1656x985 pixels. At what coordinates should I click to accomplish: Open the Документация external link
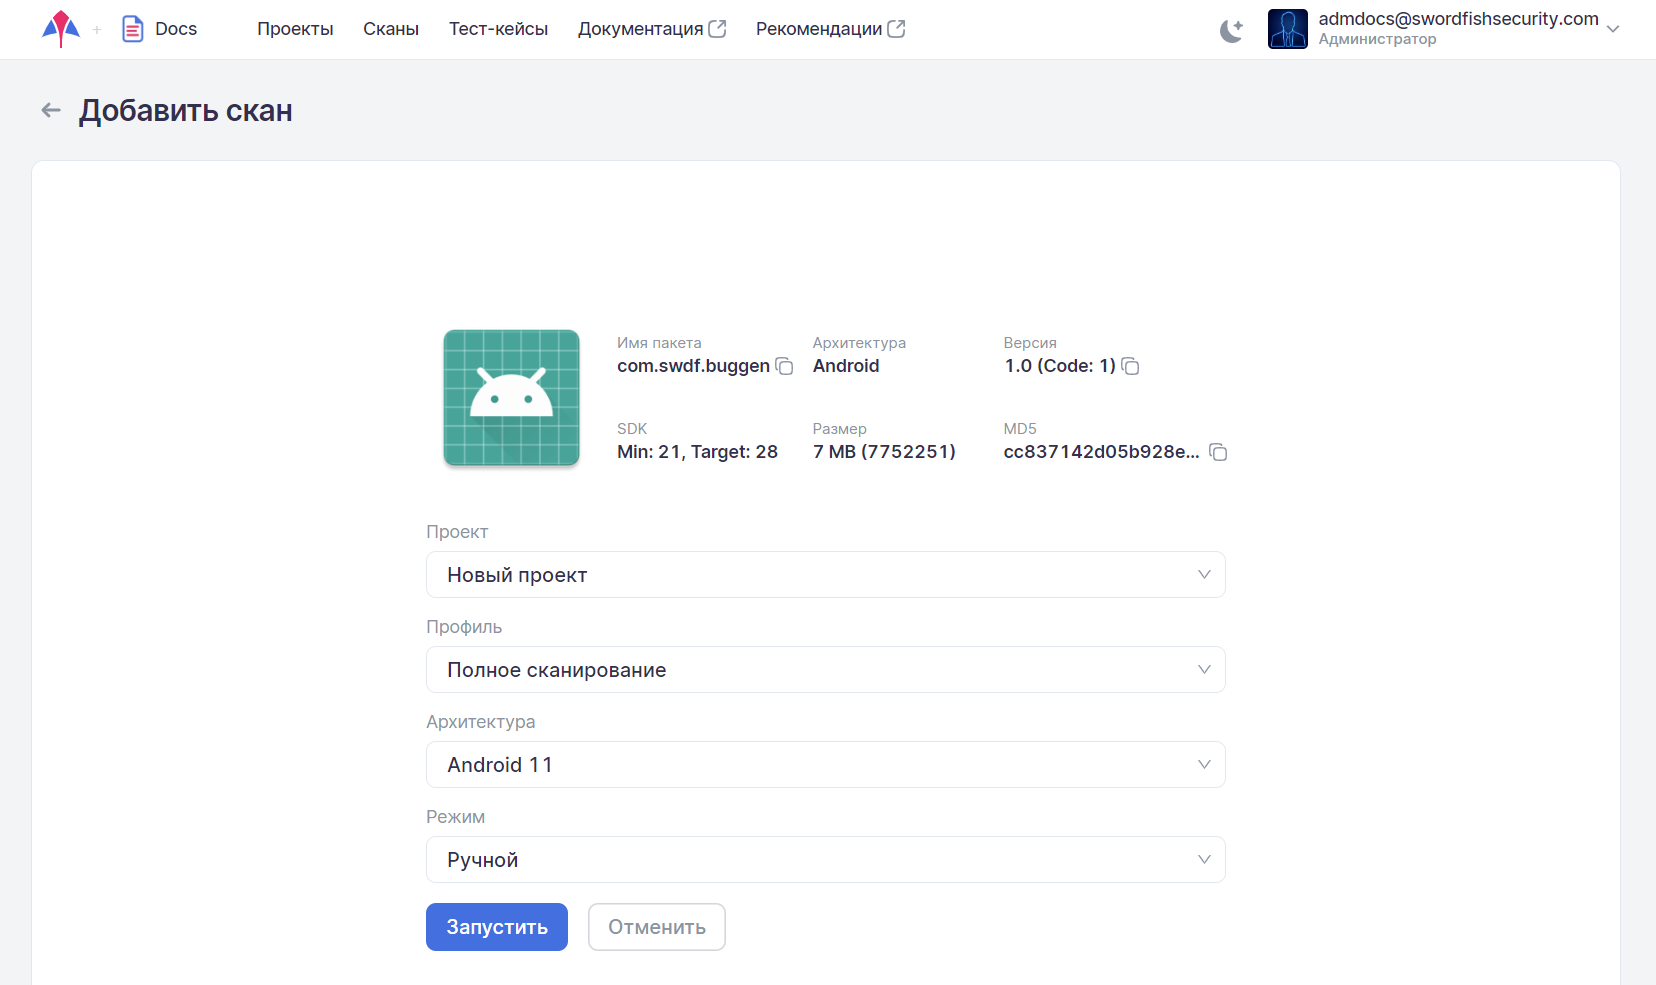pyautogui.click(x=651, y=29)
